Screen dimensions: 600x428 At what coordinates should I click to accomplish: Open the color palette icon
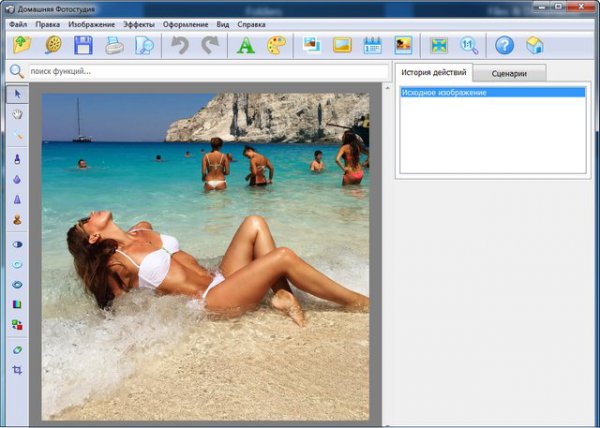click(276, 45)
